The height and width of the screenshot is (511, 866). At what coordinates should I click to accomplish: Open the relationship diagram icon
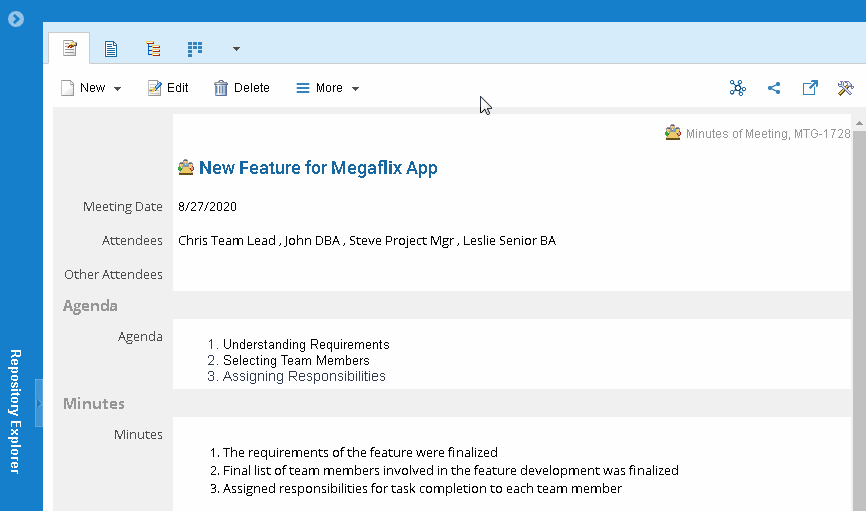738,88
